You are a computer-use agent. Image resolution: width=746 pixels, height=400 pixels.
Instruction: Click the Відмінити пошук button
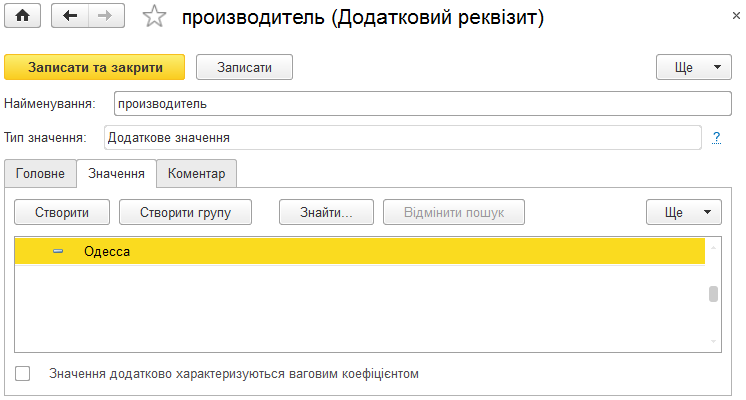454,212
